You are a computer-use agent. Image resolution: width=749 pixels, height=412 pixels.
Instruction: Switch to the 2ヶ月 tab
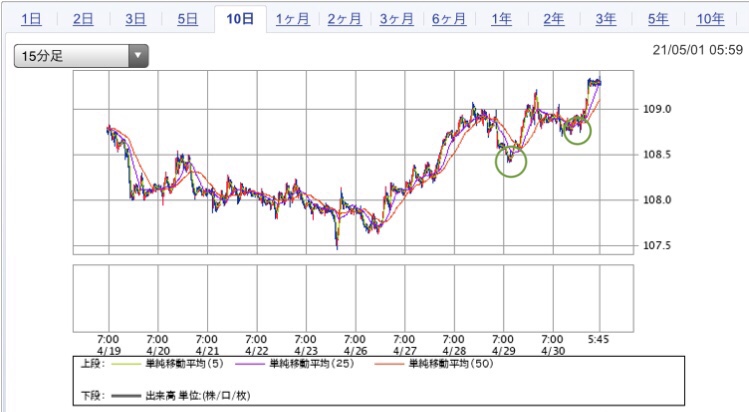(x=344, y=19)
